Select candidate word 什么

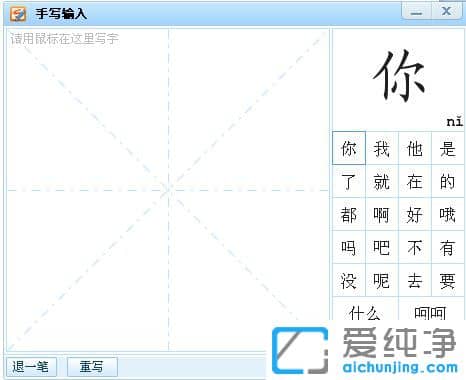tap(365, 309)
